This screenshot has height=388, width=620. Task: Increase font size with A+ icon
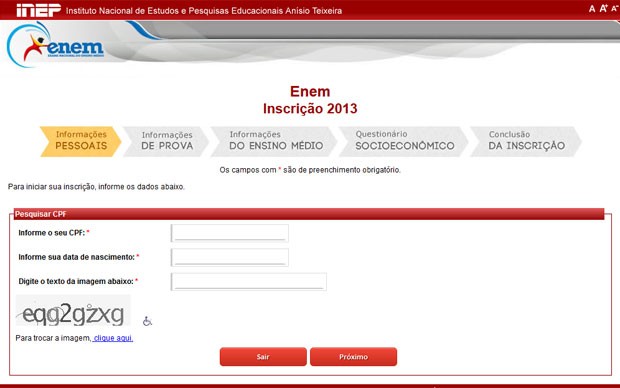click(603, 8)
